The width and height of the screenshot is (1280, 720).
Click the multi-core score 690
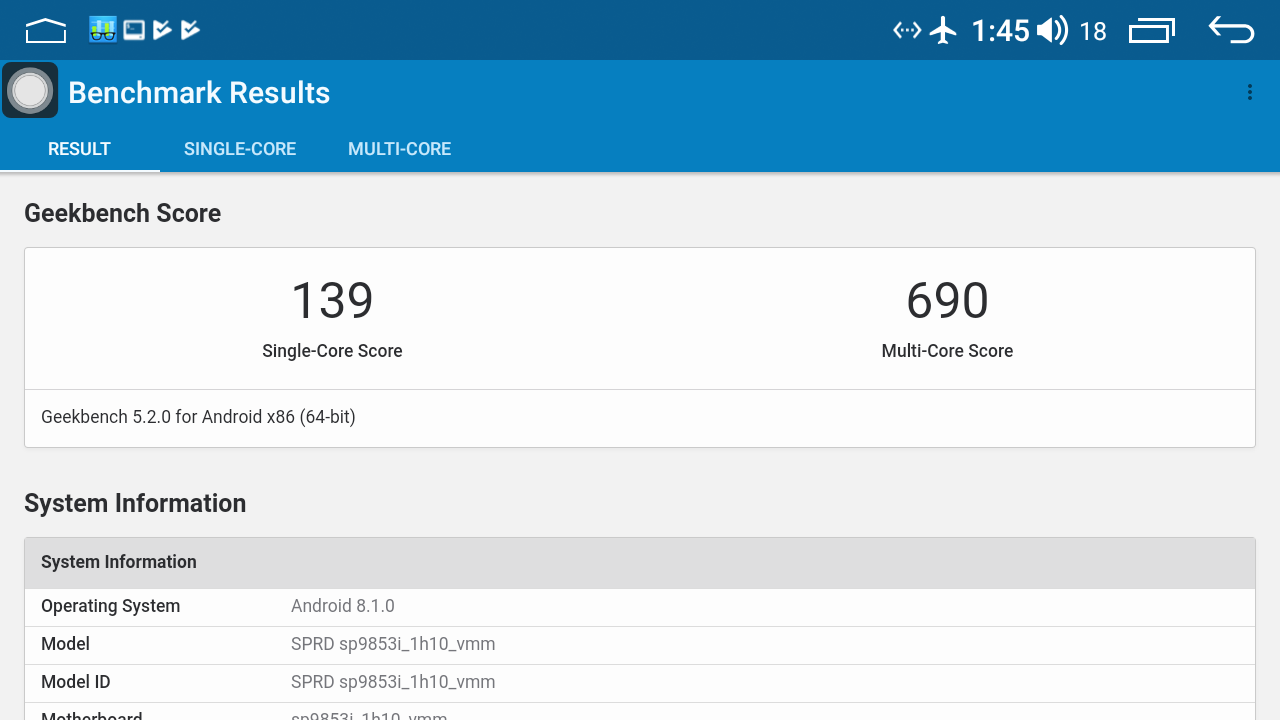pos(947,300)
